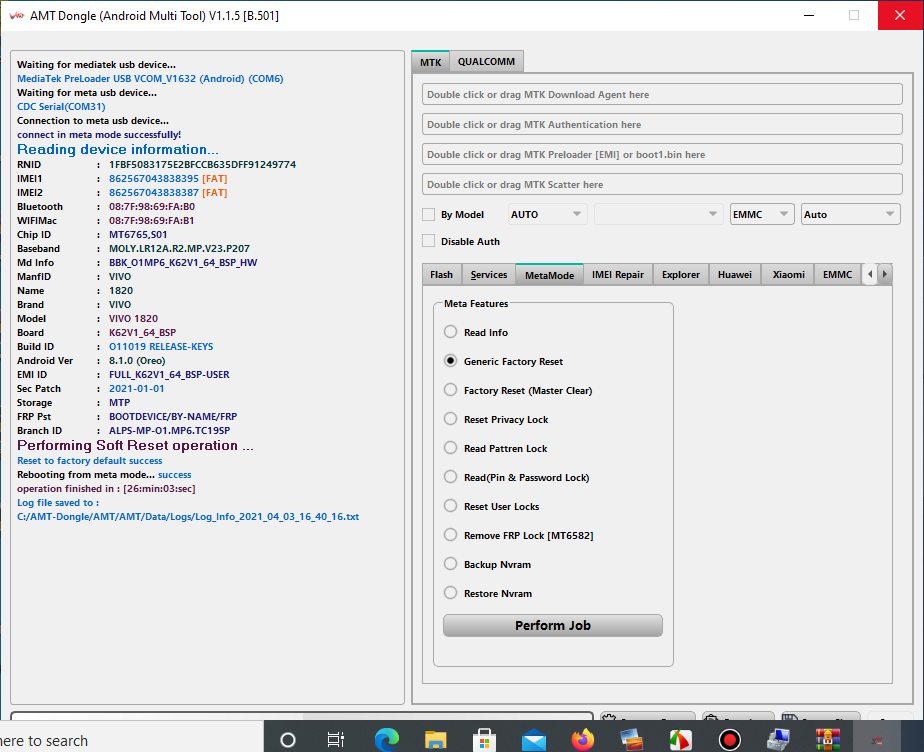The height and width of the screenshot is (752, 924).
Task: Click the Model value VIVO 1820
Action: pyautogui.click(x=133, y=318)
